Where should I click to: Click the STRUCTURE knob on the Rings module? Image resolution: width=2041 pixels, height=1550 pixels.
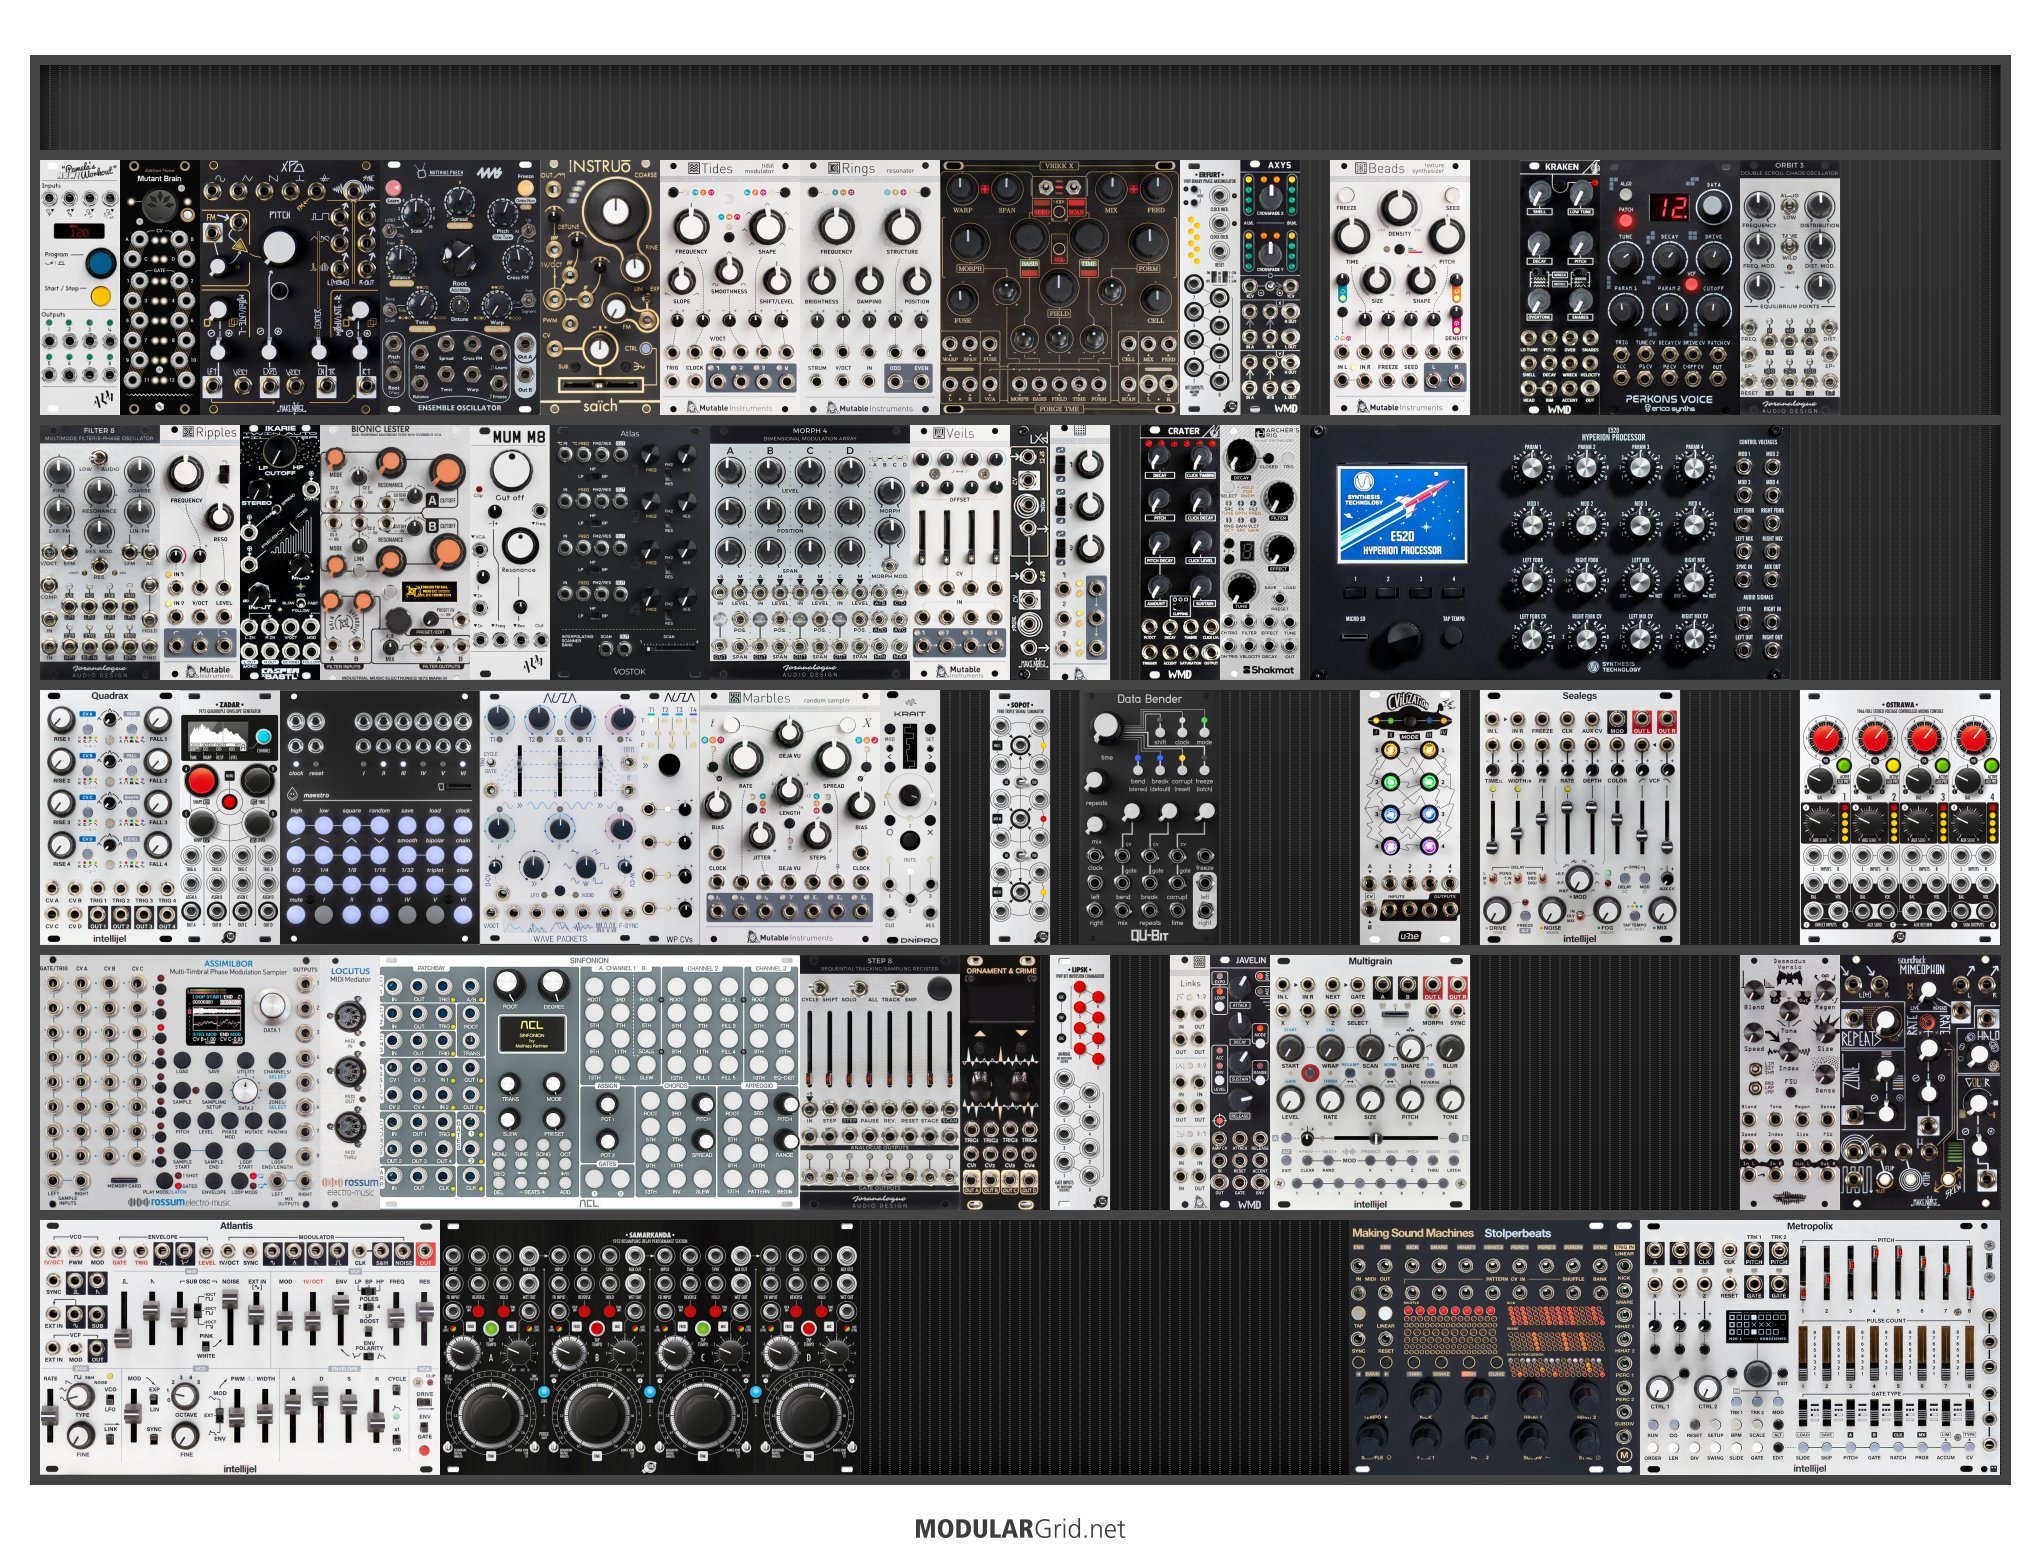click(x=902, y=226)
